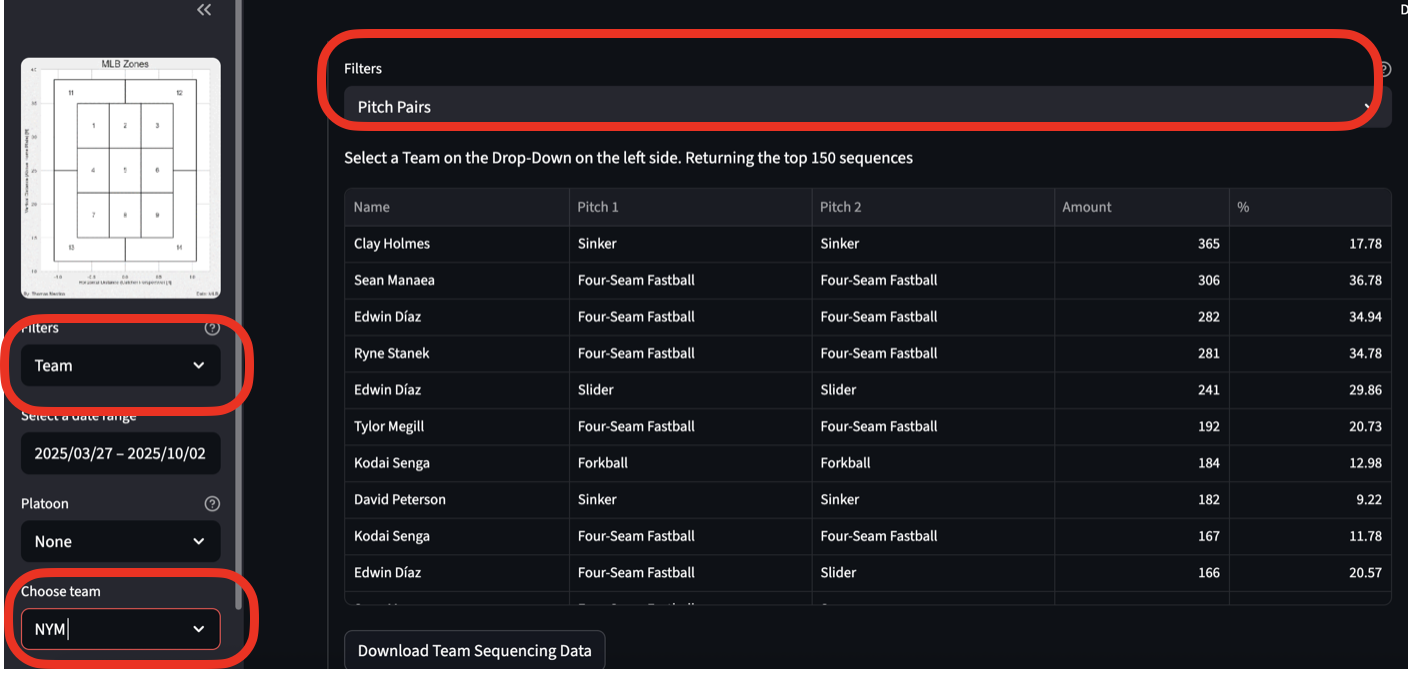Open the Pitch Pairs filter dropdown

(x=860, y=107)
